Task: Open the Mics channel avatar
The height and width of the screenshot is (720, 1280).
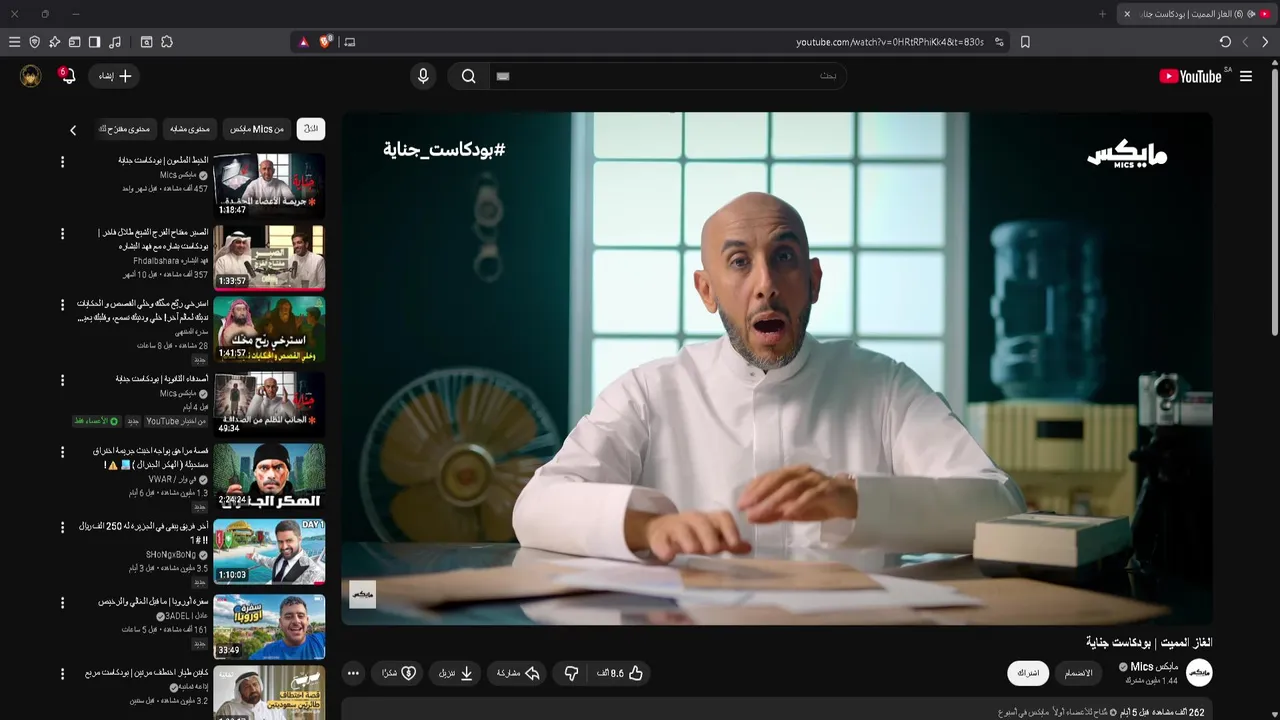Action: (1199, 673)
